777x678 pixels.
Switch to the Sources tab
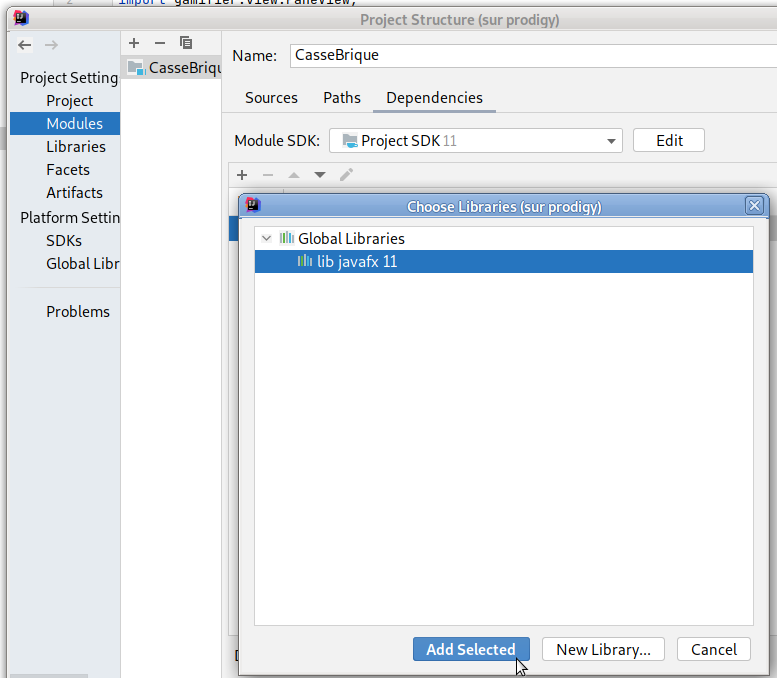click(271, 98)
